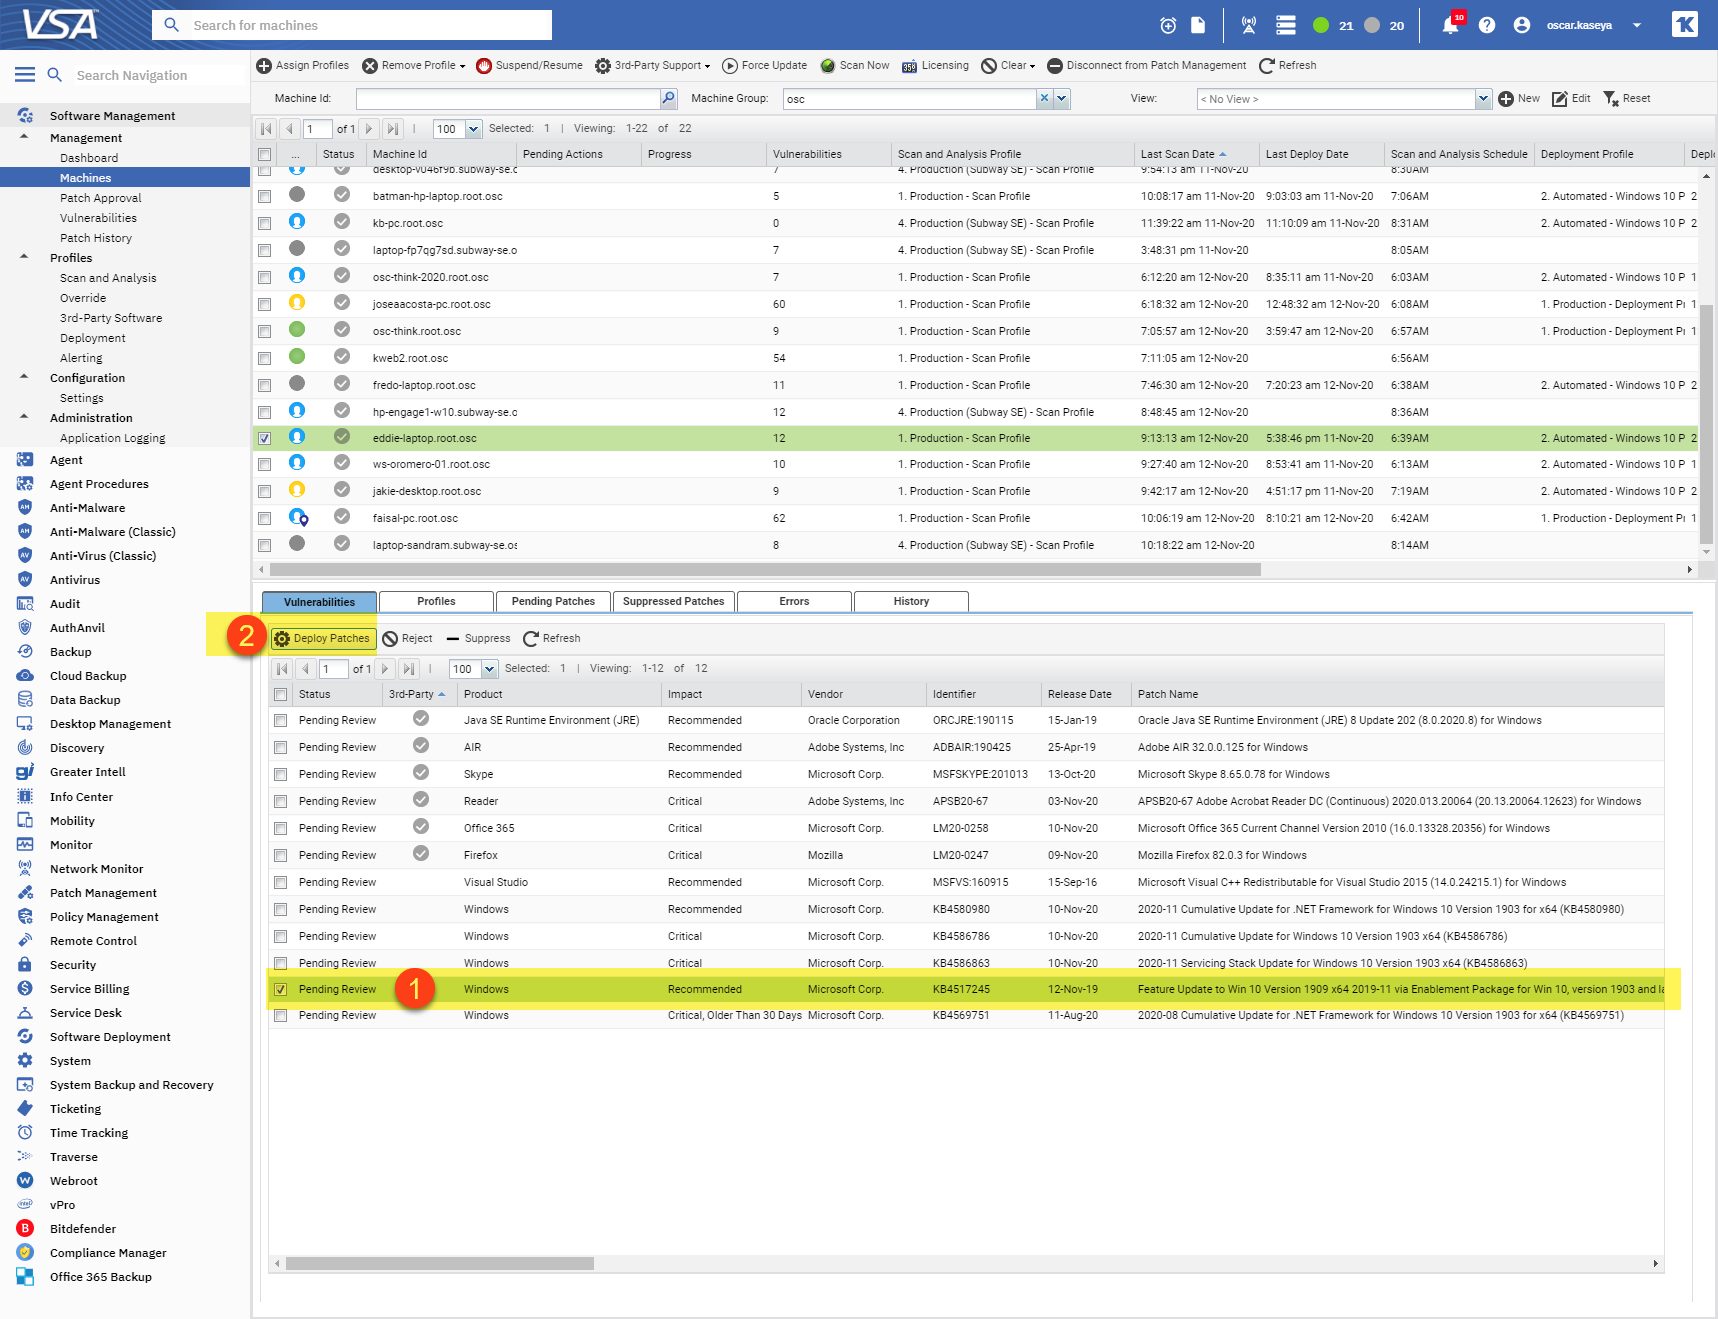Screen dimensions: 1718x1319
Task: Open the Remove Profile dropdown
Action: click(x=414, y=66)
